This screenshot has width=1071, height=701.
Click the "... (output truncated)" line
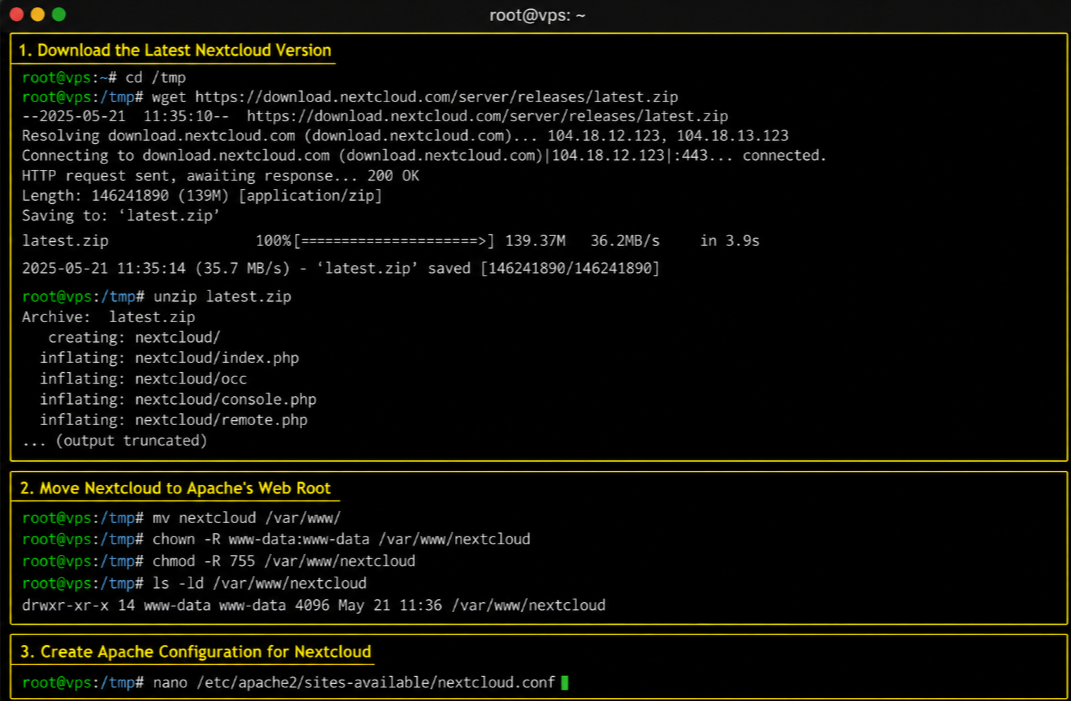[114, 441]
